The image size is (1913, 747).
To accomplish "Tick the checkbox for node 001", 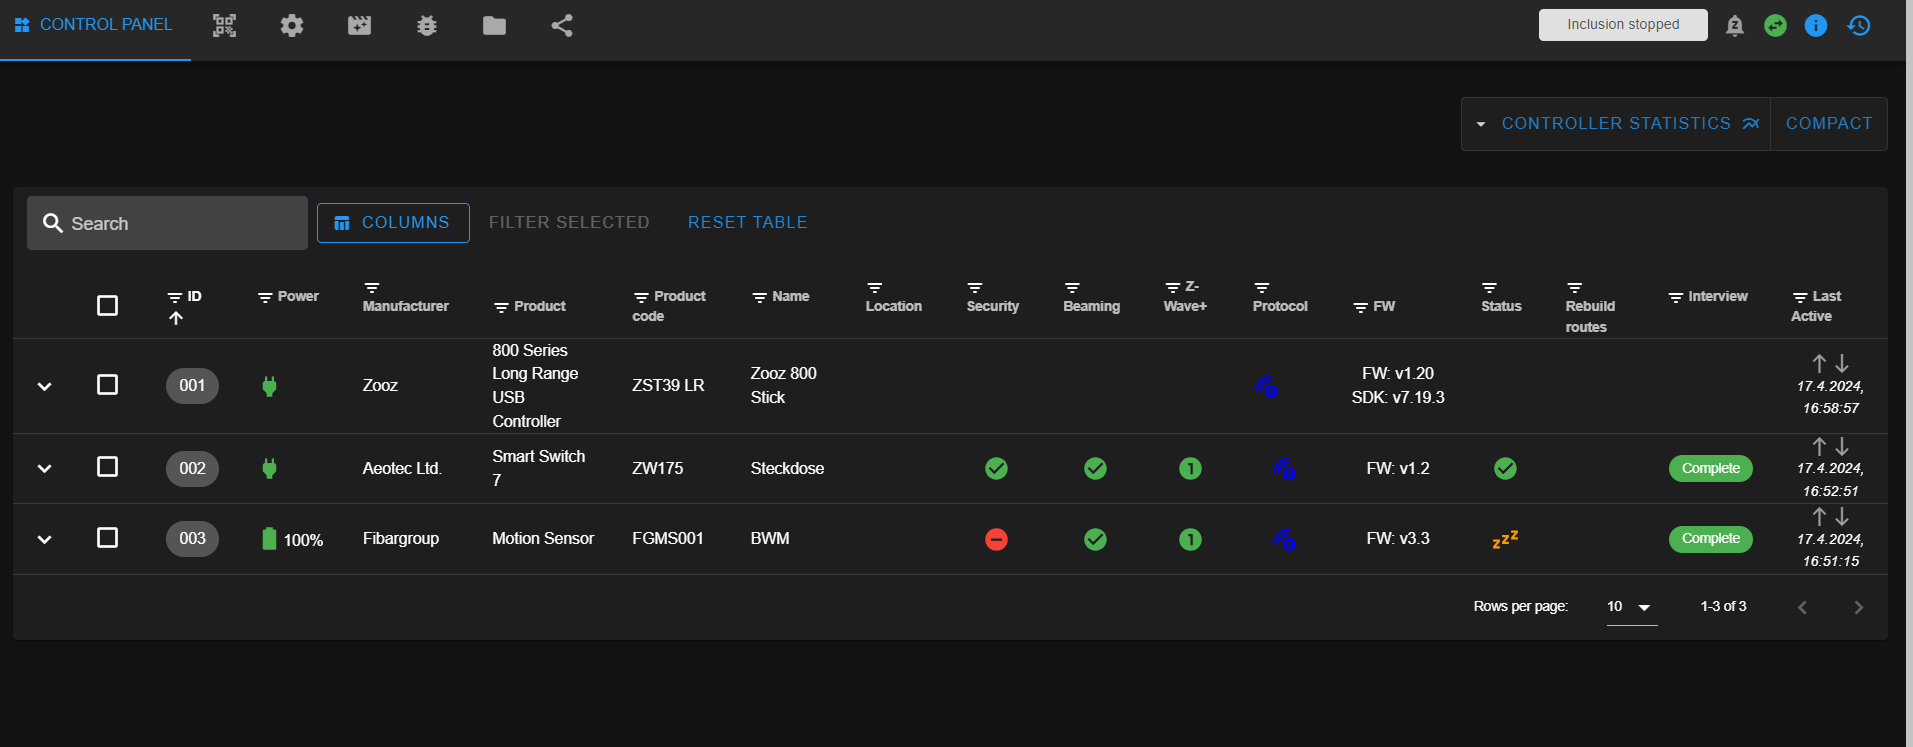I will [x=108, y=385].
